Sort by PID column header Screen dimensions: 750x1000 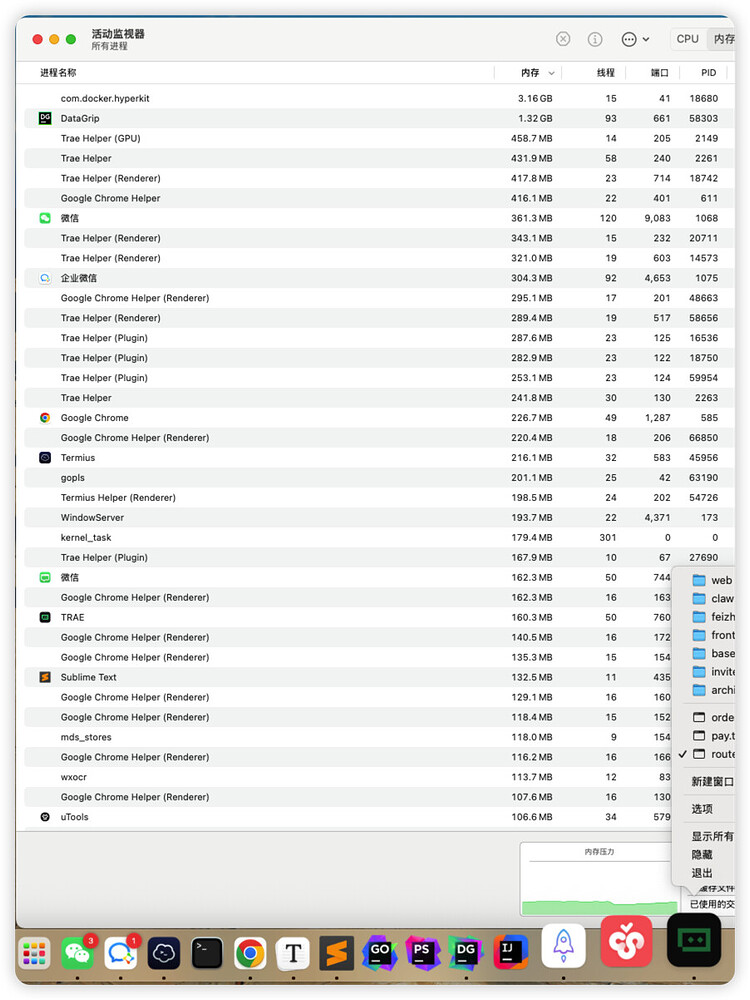(x=708, y=73)
